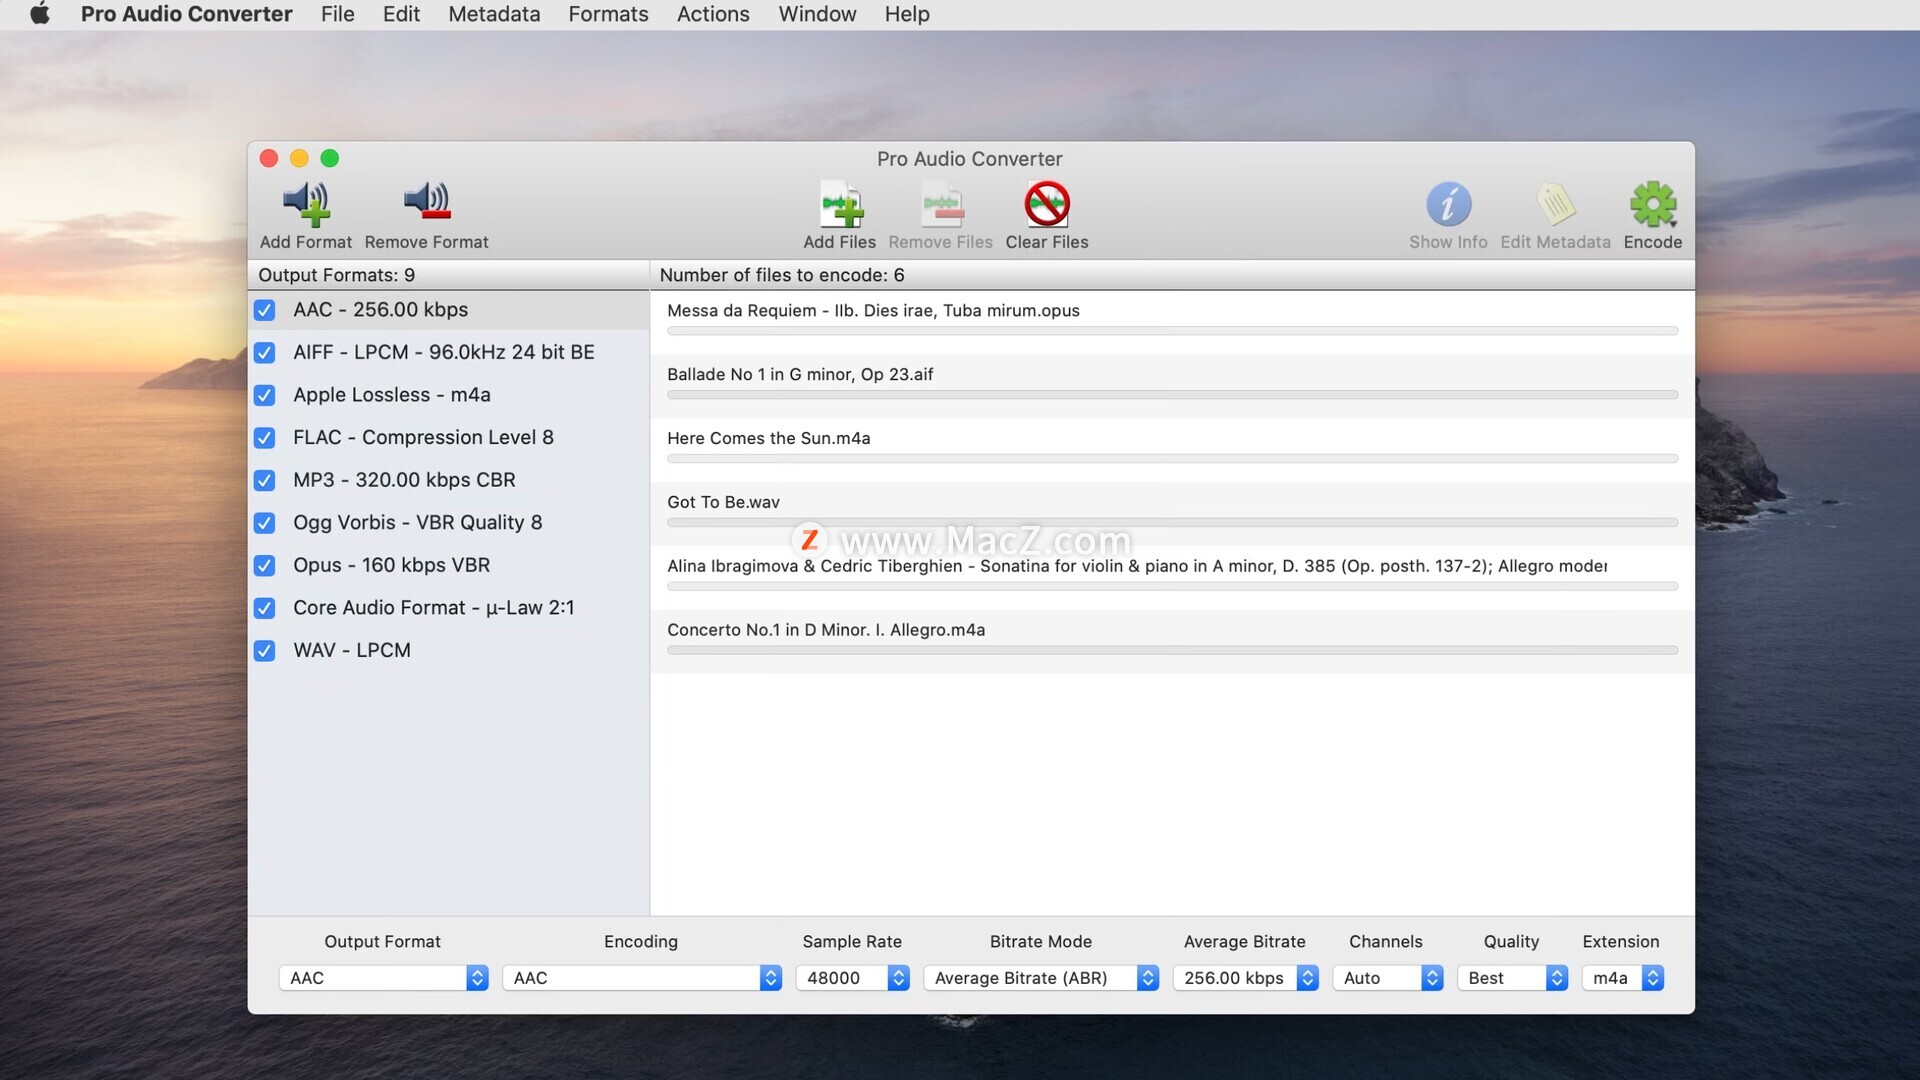This screenshot has width=1920, height=1080.
Task: Open the Bitrate Mode dropdown
Action: point(1040,978)
